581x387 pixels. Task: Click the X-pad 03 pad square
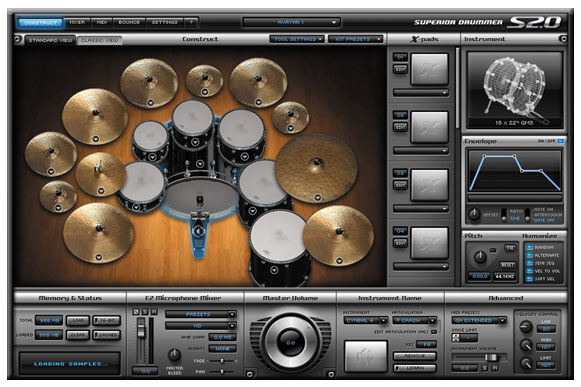pos(429,185)
